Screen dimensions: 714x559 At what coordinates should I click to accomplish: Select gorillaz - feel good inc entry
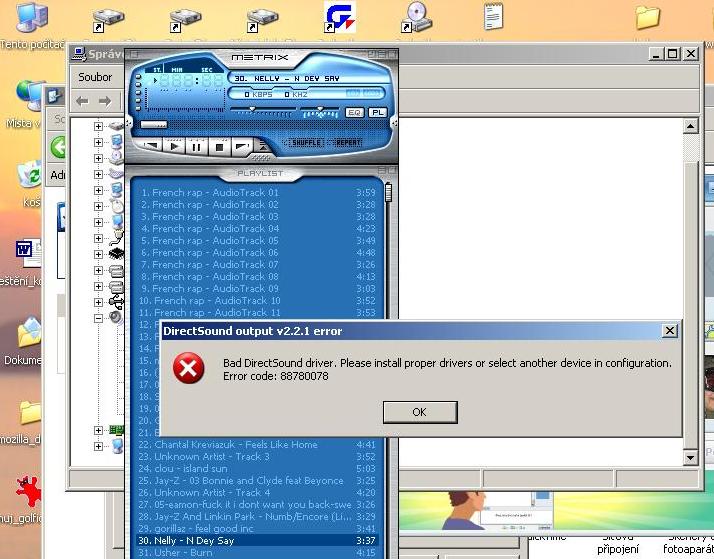(x=258, y=529)
